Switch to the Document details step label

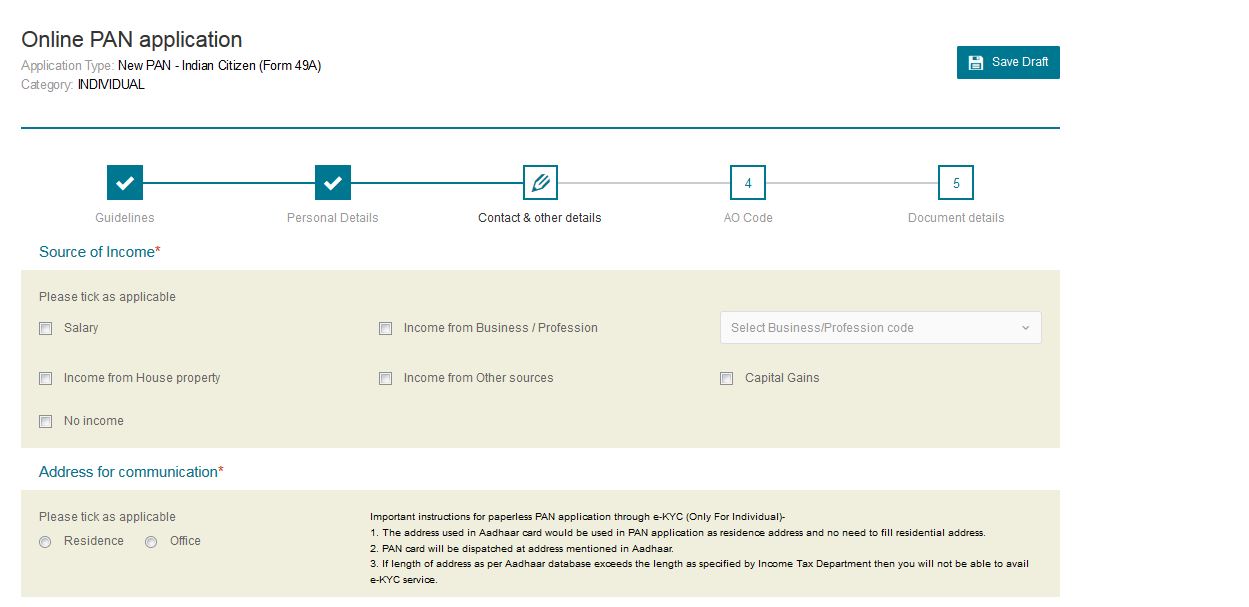pos(956,218)
